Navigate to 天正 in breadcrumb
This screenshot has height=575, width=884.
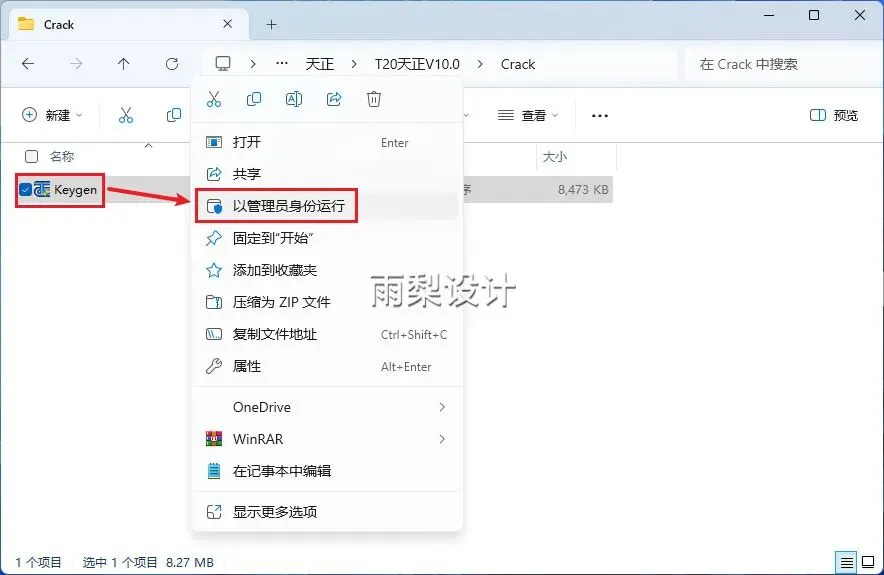320,64
